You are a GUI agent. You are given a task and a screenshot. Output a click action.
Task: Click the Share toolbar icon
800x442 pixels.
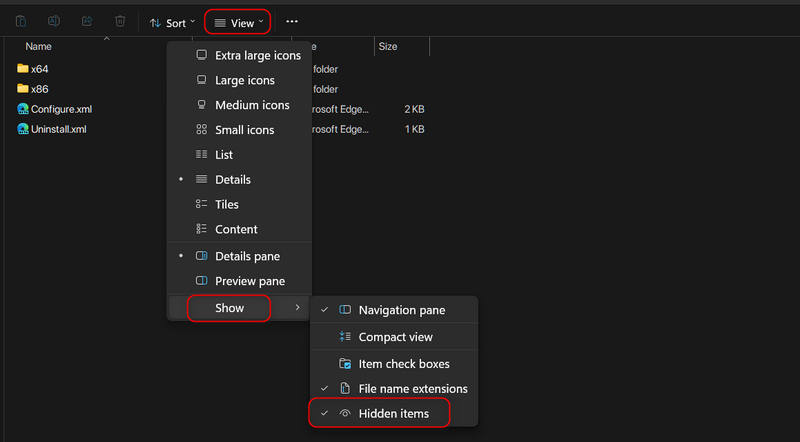(x=87, y=21)
